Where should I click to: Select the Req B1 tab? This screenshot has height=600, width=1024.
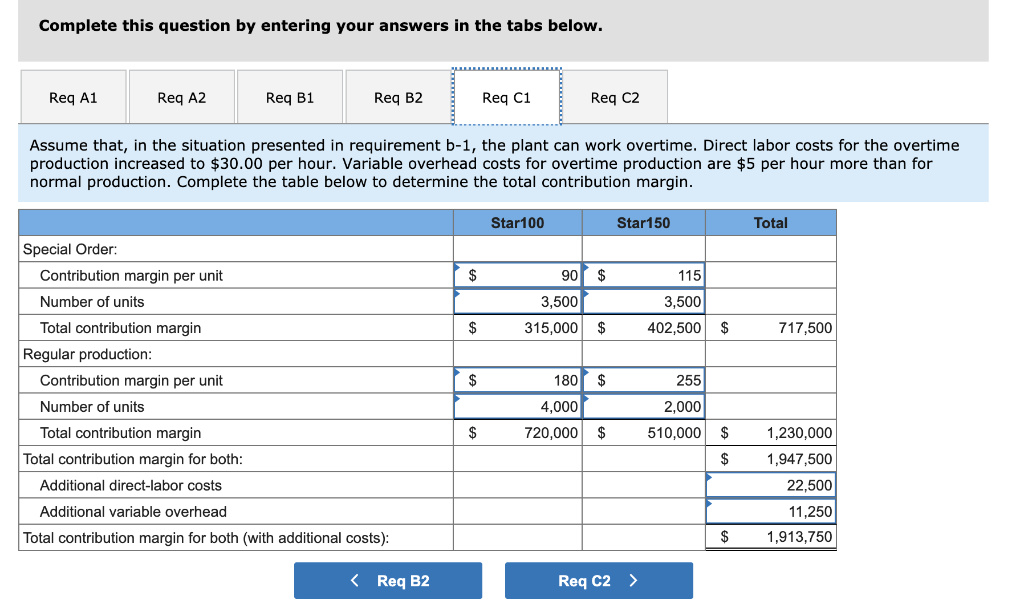(290, 97)
